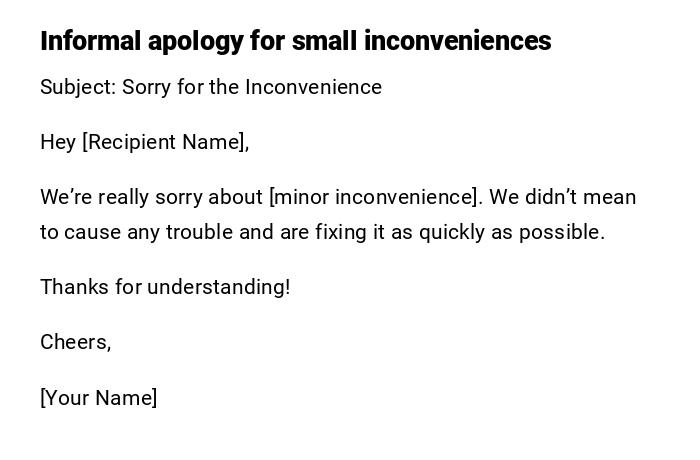700x460 pixels.
Task: Click the 'Cheers,' sign-off
Action: point(75,342)
